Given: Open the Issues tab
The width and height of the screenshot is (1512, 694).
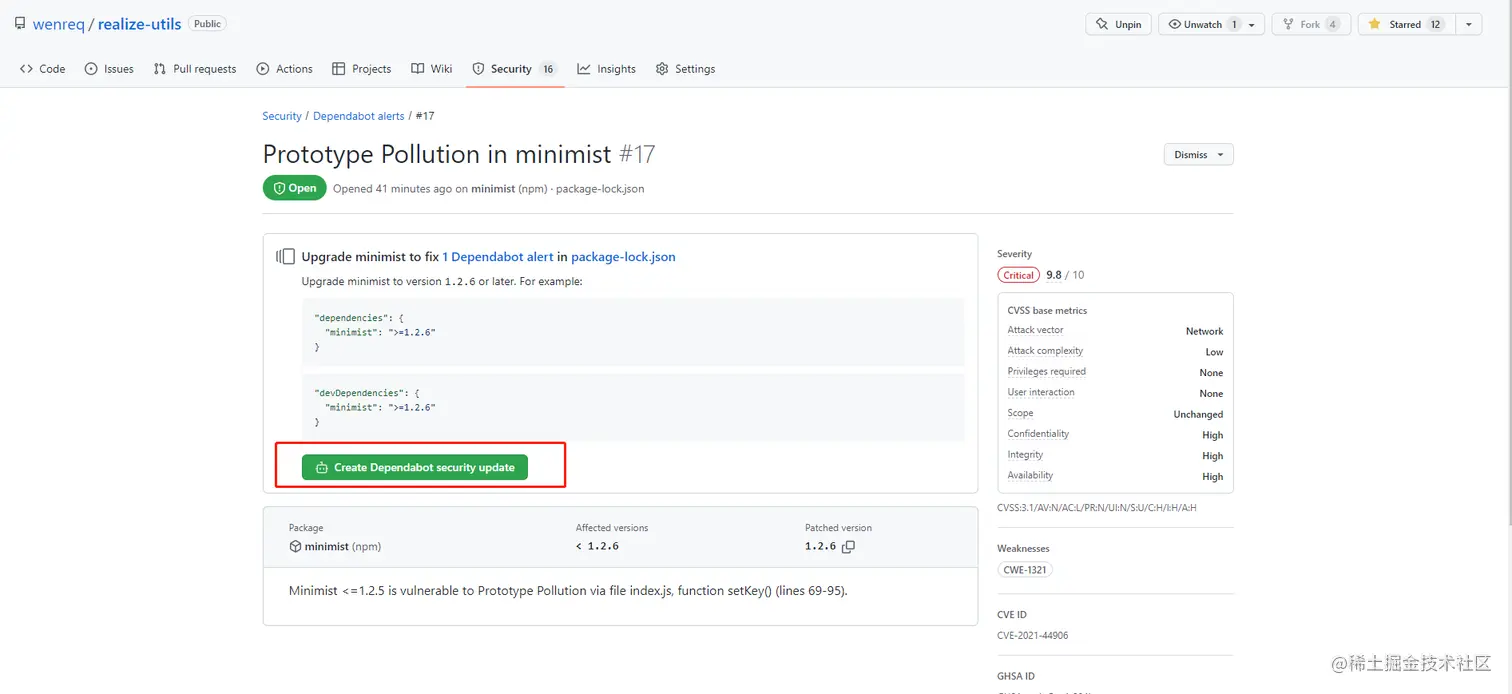Looking at the screenshot, I should pos(110,69).
